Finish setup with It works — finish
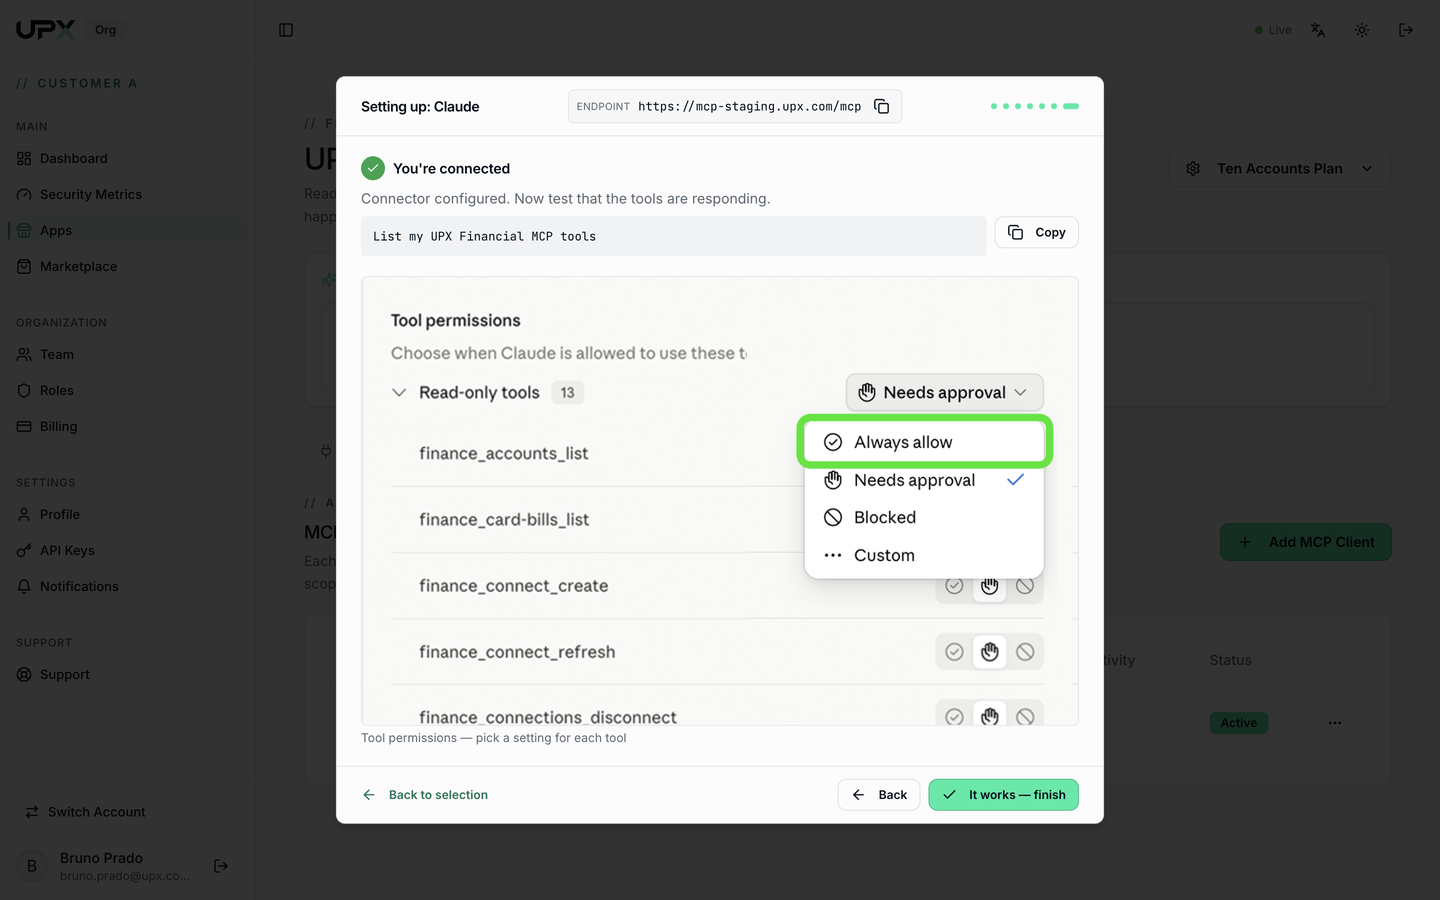The image size is (1440, 900). (1003, 795)
